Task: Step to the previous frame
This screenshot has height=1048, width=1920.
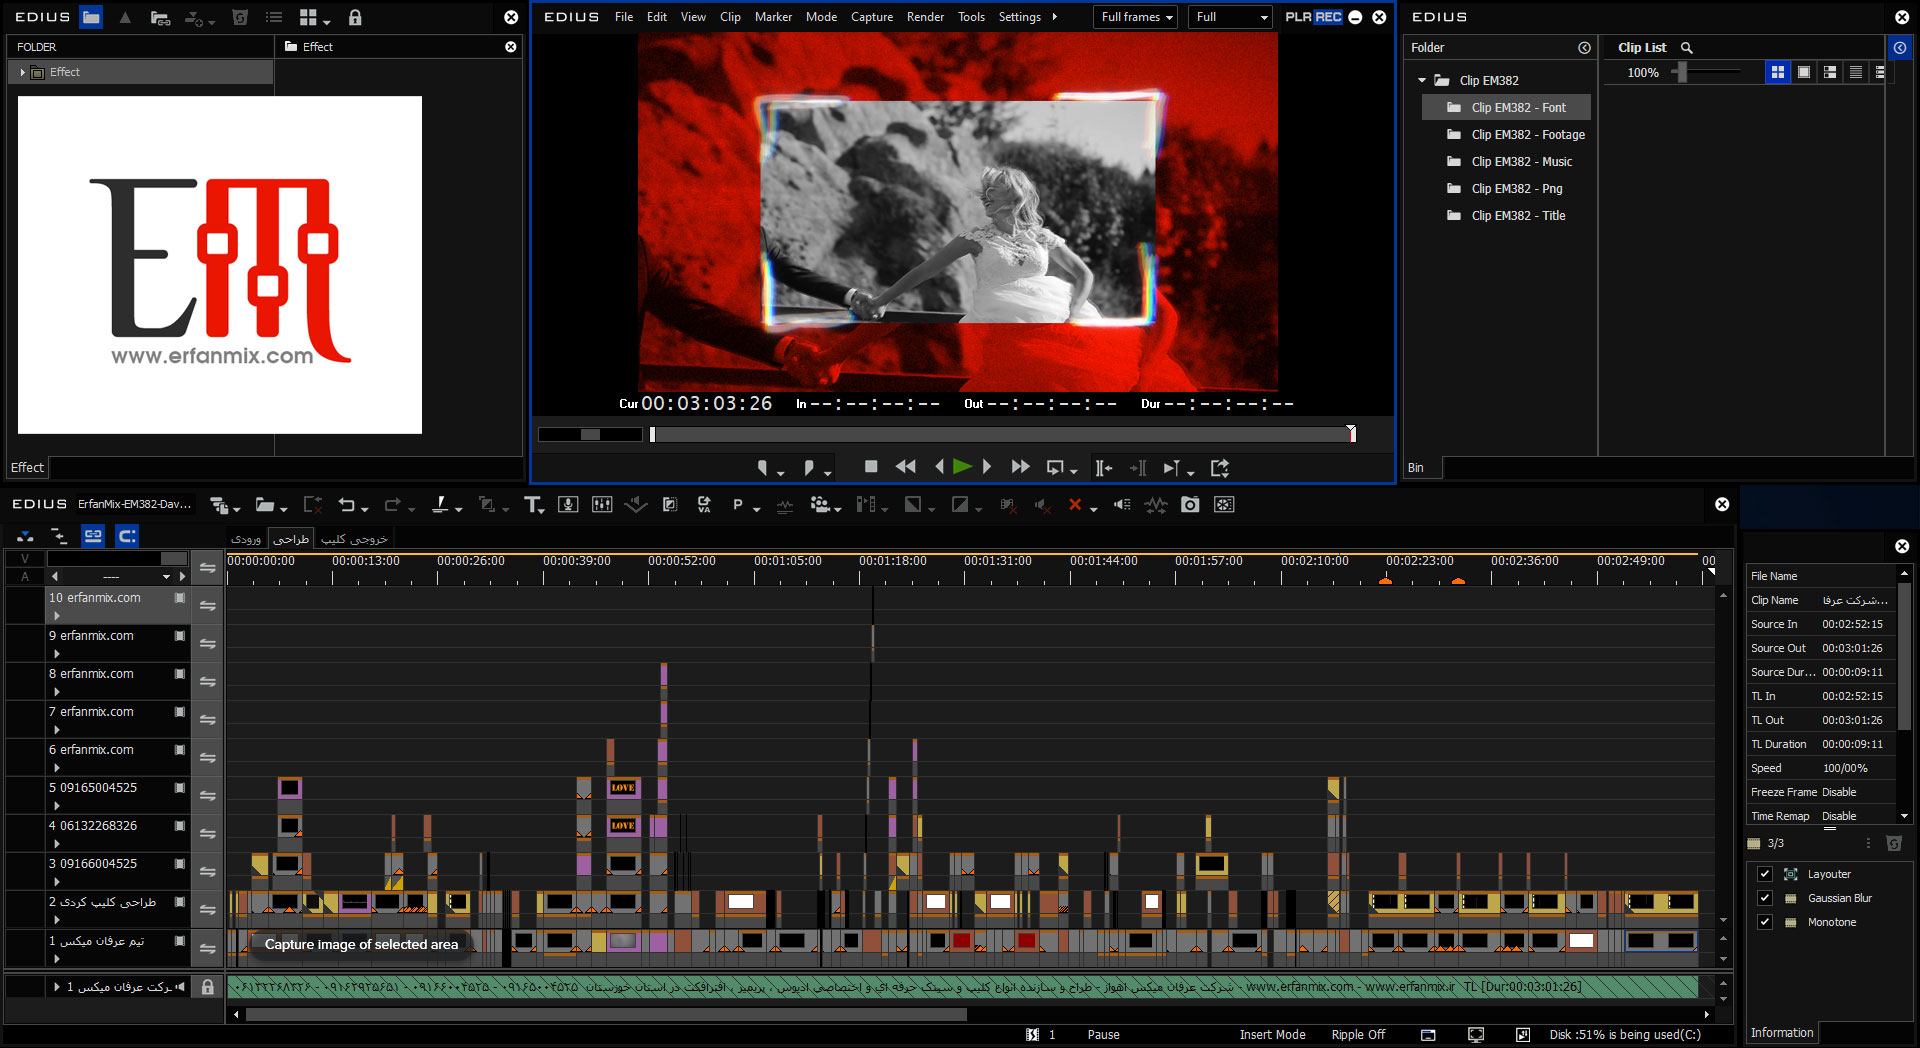Action: [x=938, y=466]
